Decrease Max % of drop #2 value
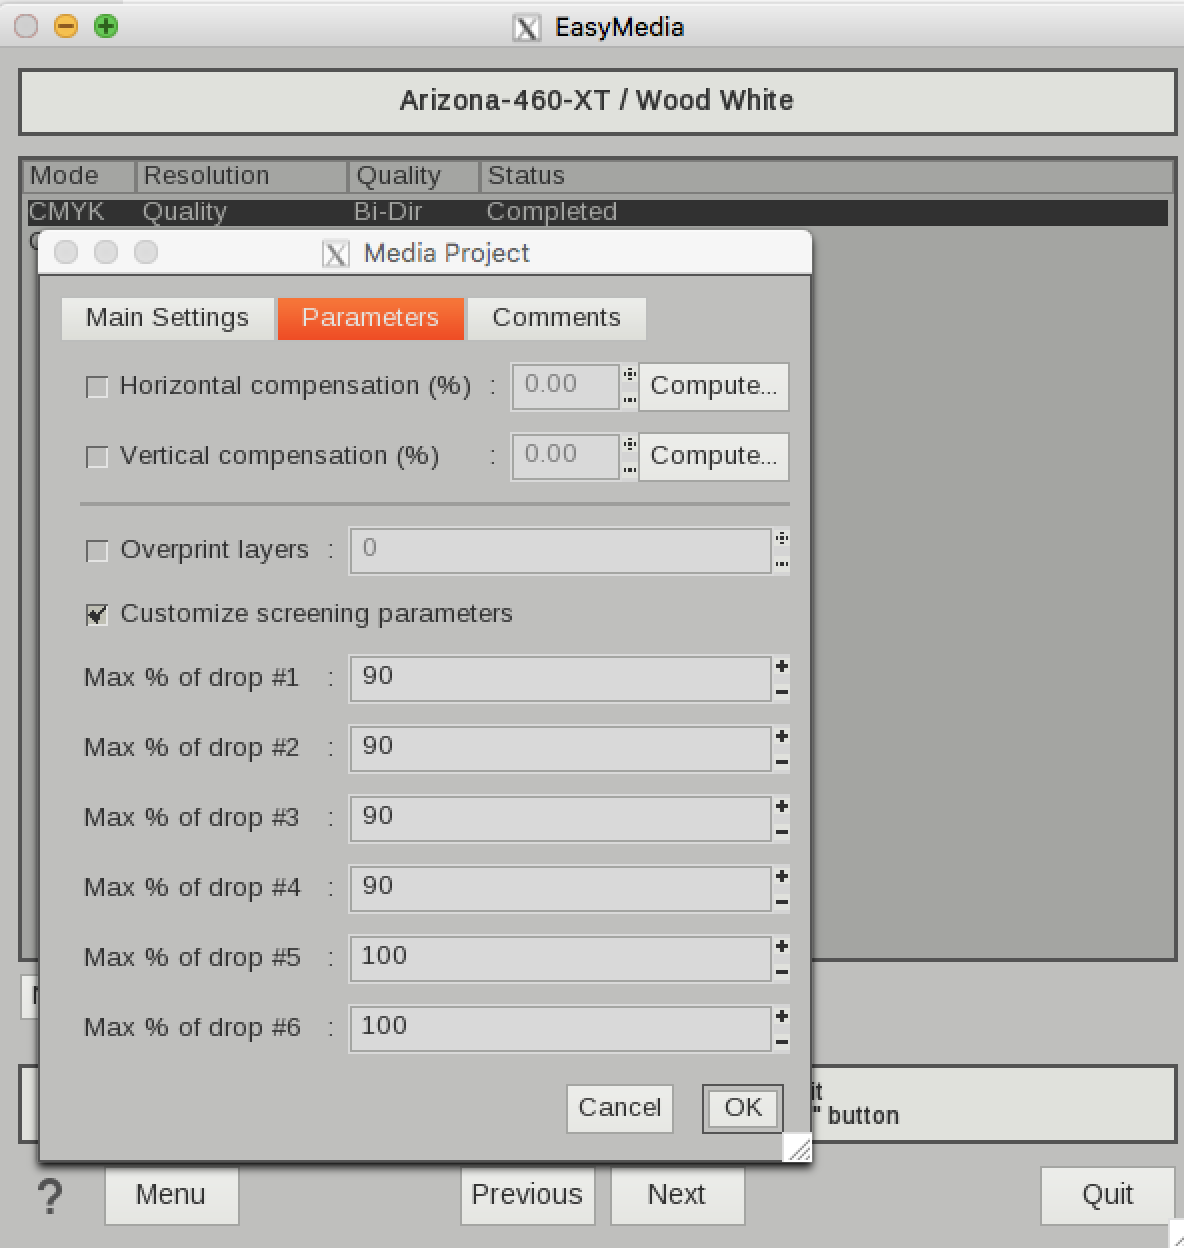 click(x=782, y=762)
